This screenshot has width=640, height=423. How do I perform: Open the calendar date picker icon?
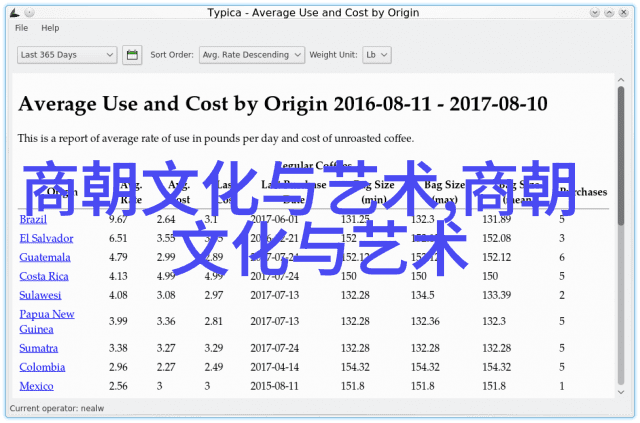(132, 55)
